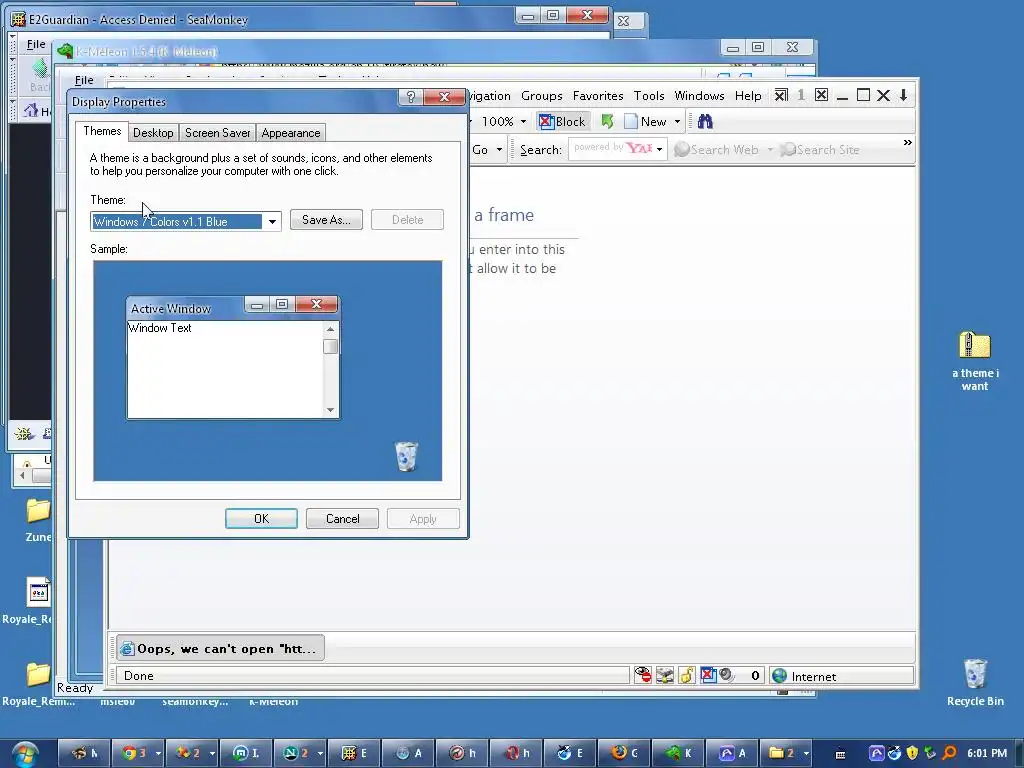Switch to the Appearance tab

[x=291, y=133]
